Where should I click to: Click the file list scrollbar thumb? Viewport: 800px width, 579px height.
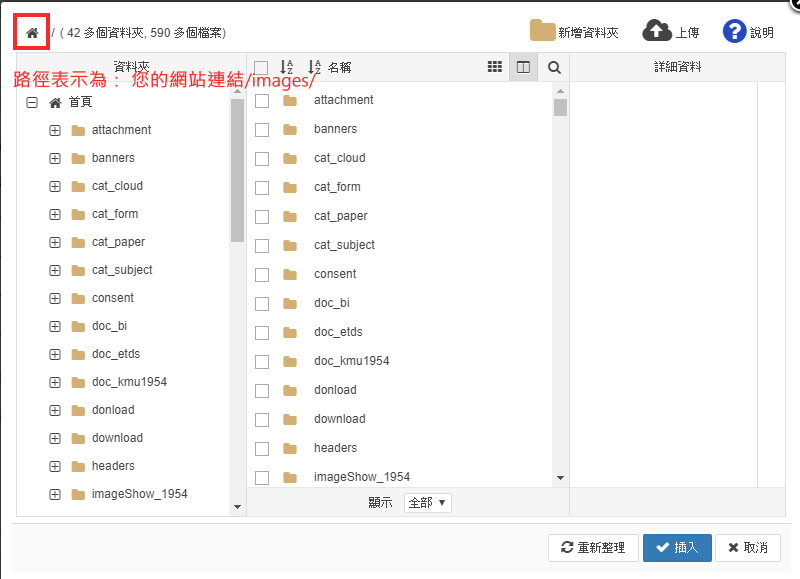click(560, 108)
